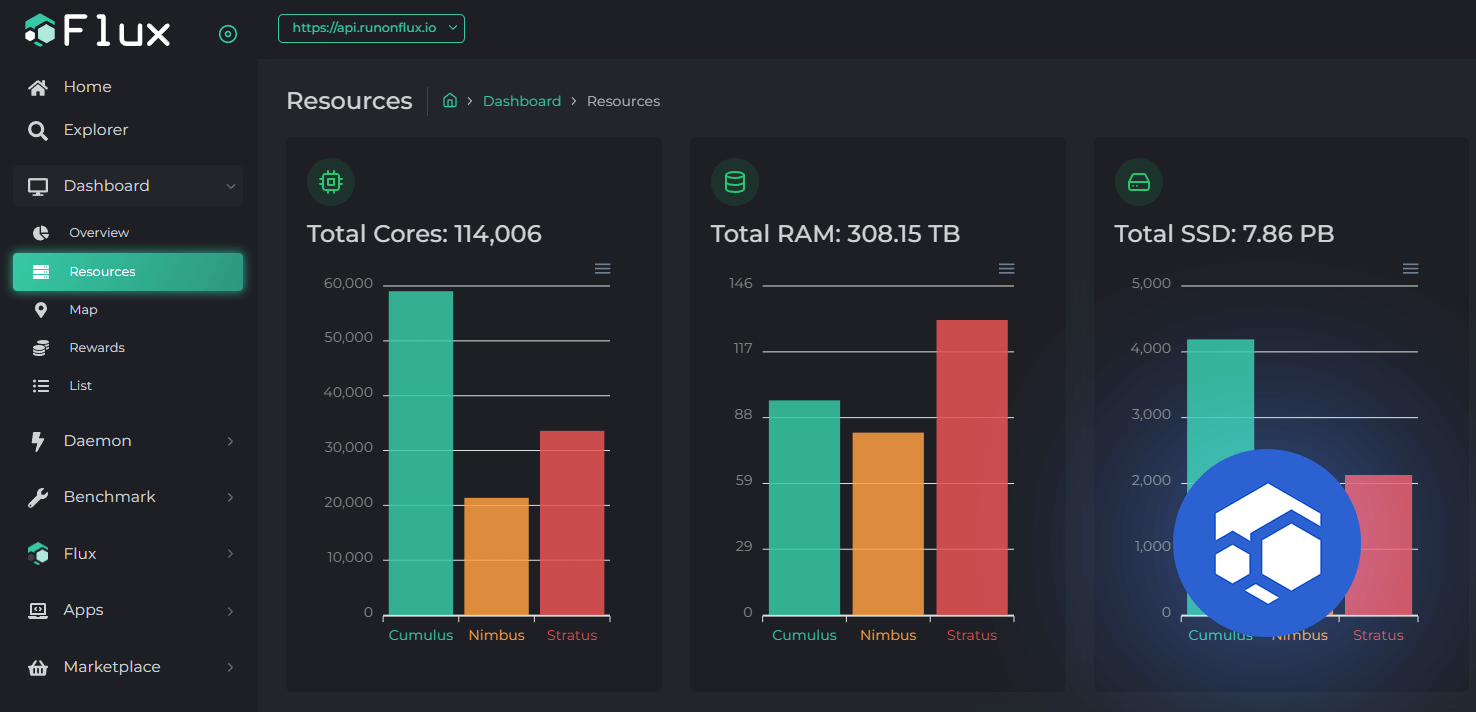Click the Daemon lightning bolt icon
This screenshot has height=712, width=1476.
tap(38, 441)
